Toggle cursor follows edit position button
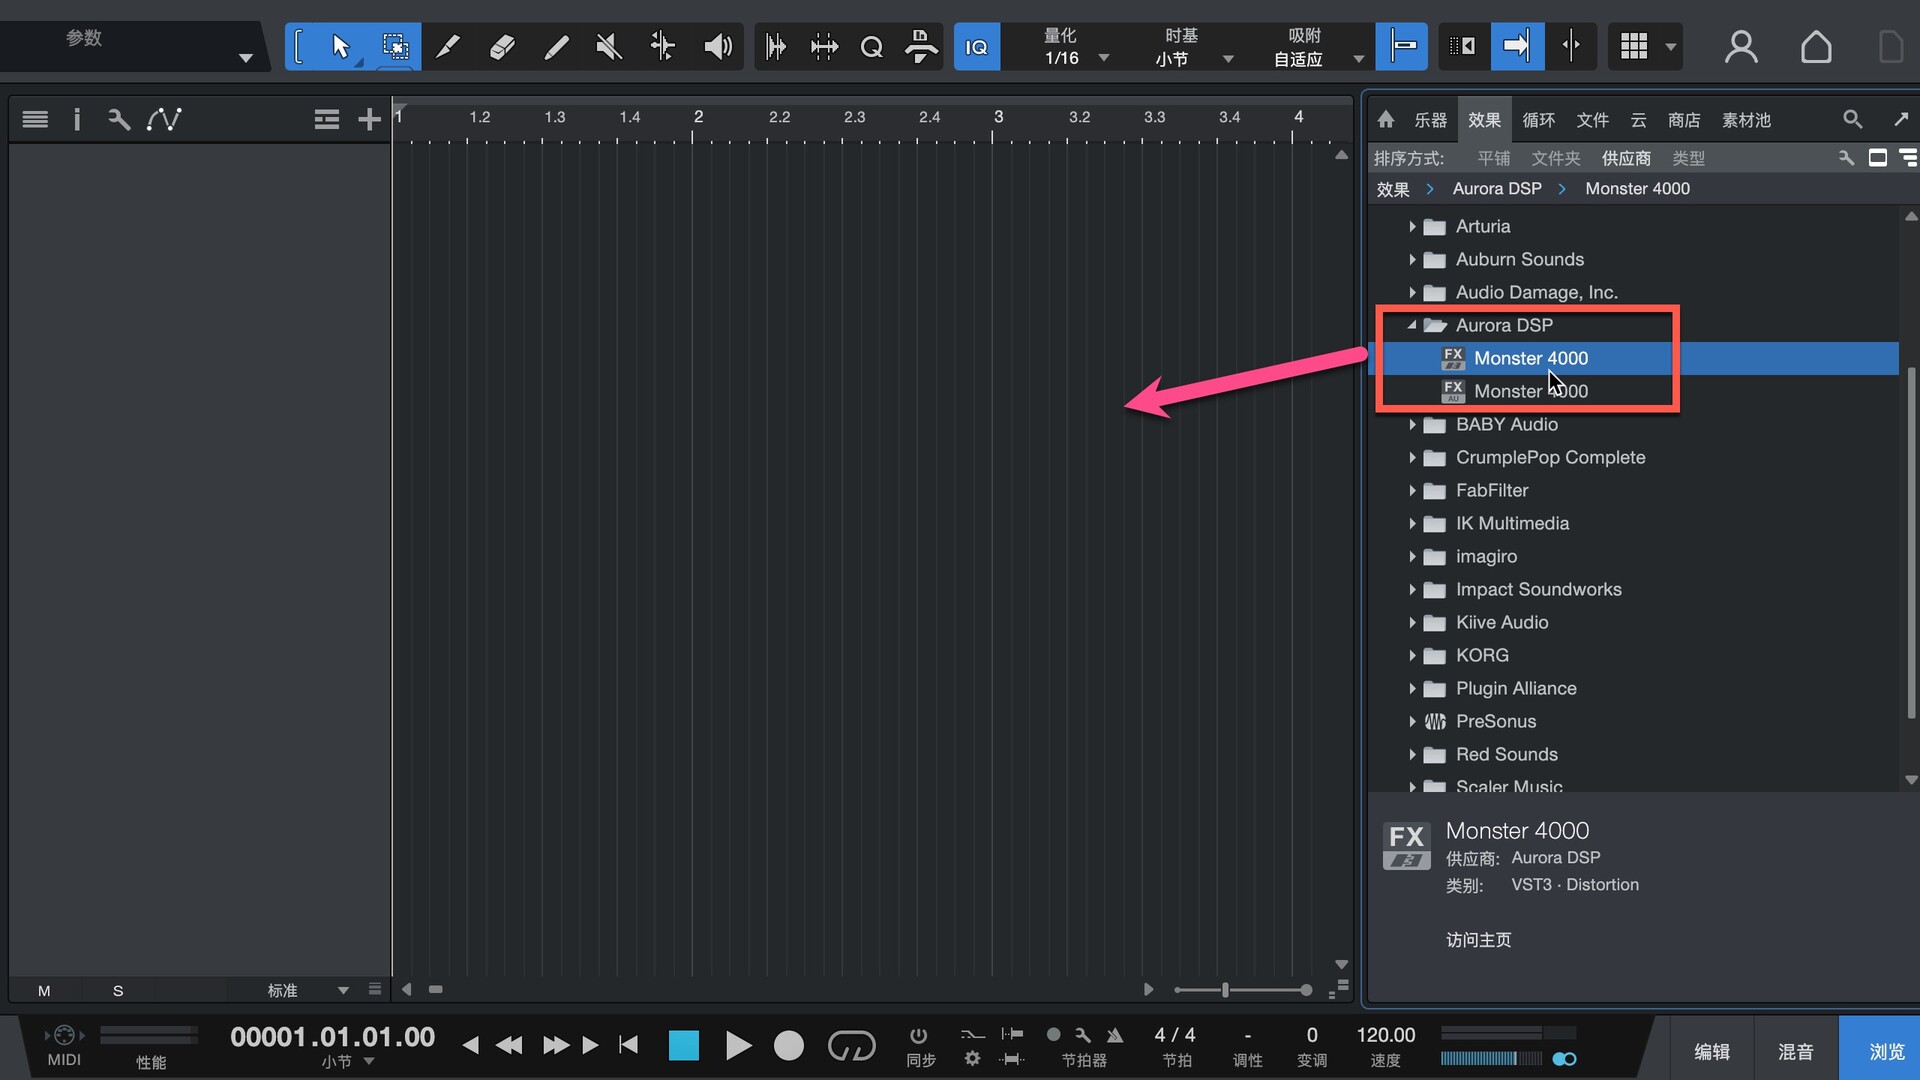1920x1080 pixels. click(x=1571, y=47)
